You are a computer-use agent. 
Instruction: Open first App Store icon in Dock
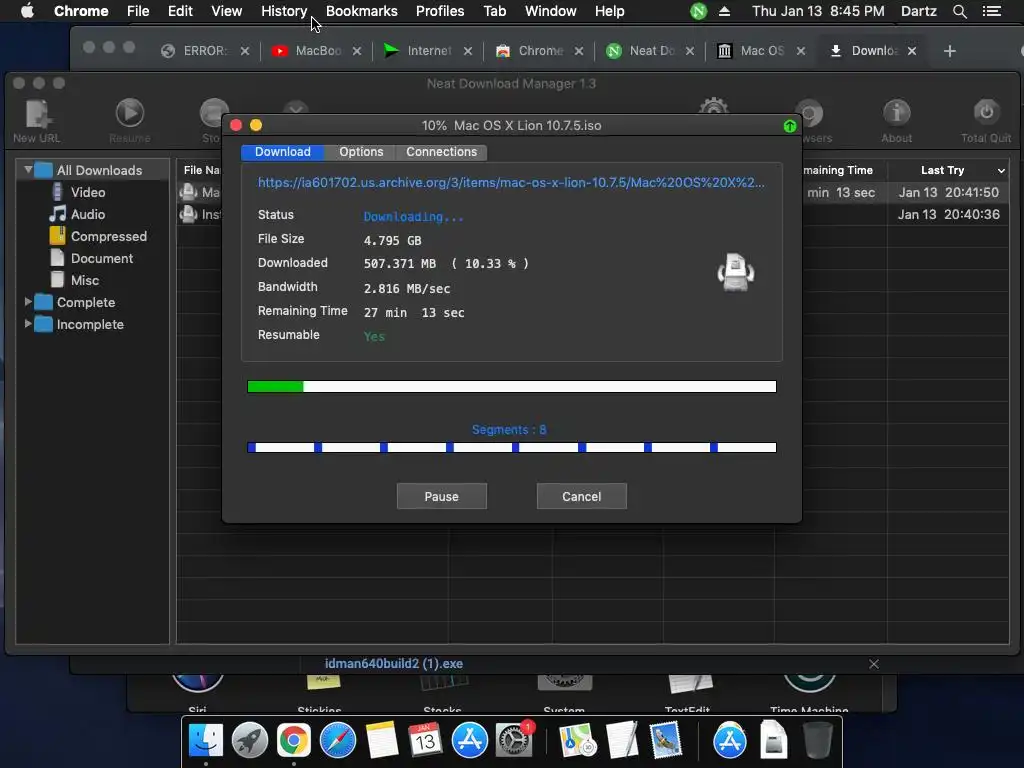click(470, 741)
